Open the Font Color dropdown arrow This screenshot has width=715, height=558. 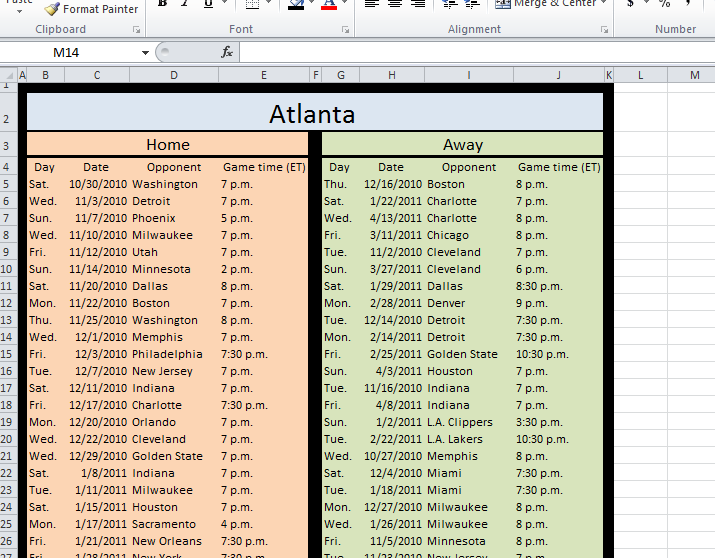(x=344, y=3)
